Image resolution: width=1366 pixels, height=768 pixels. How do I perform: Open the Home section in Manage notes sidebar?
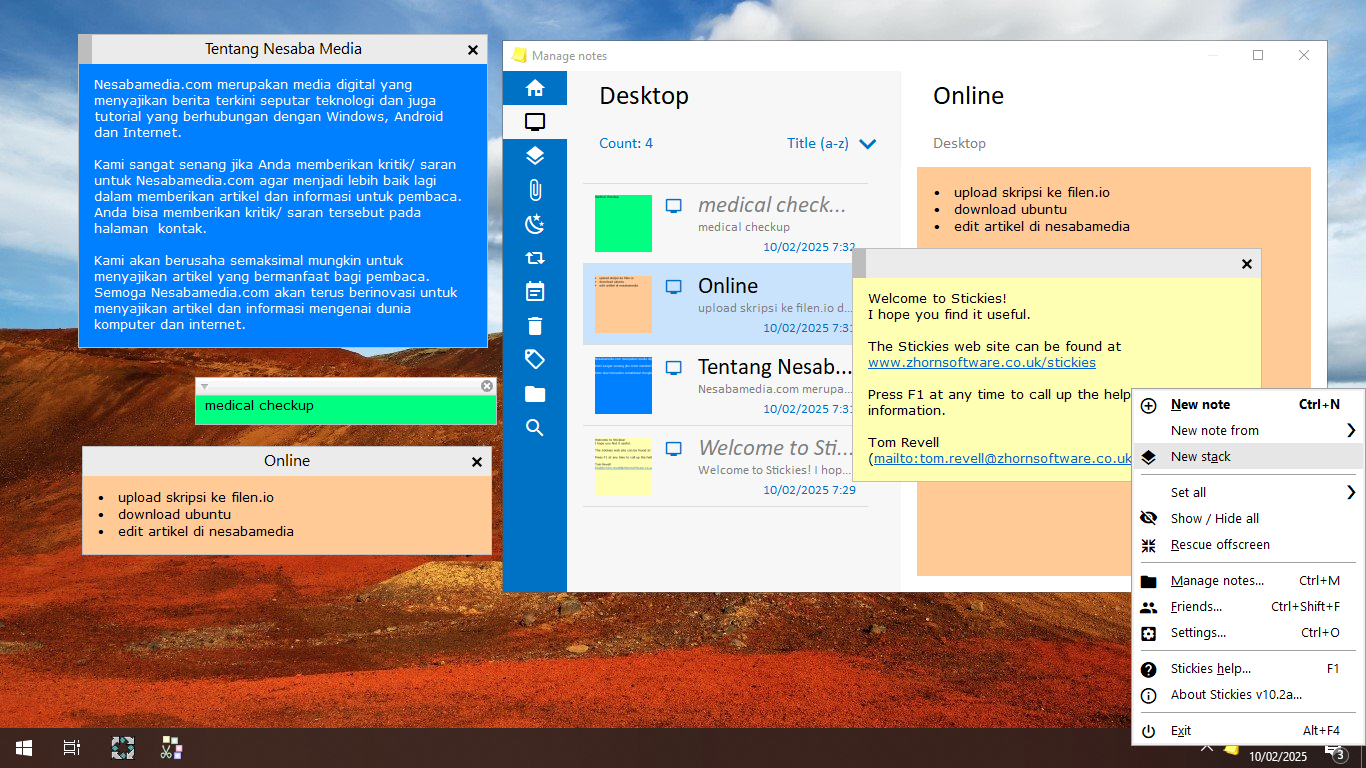click(x=535, y=88)
